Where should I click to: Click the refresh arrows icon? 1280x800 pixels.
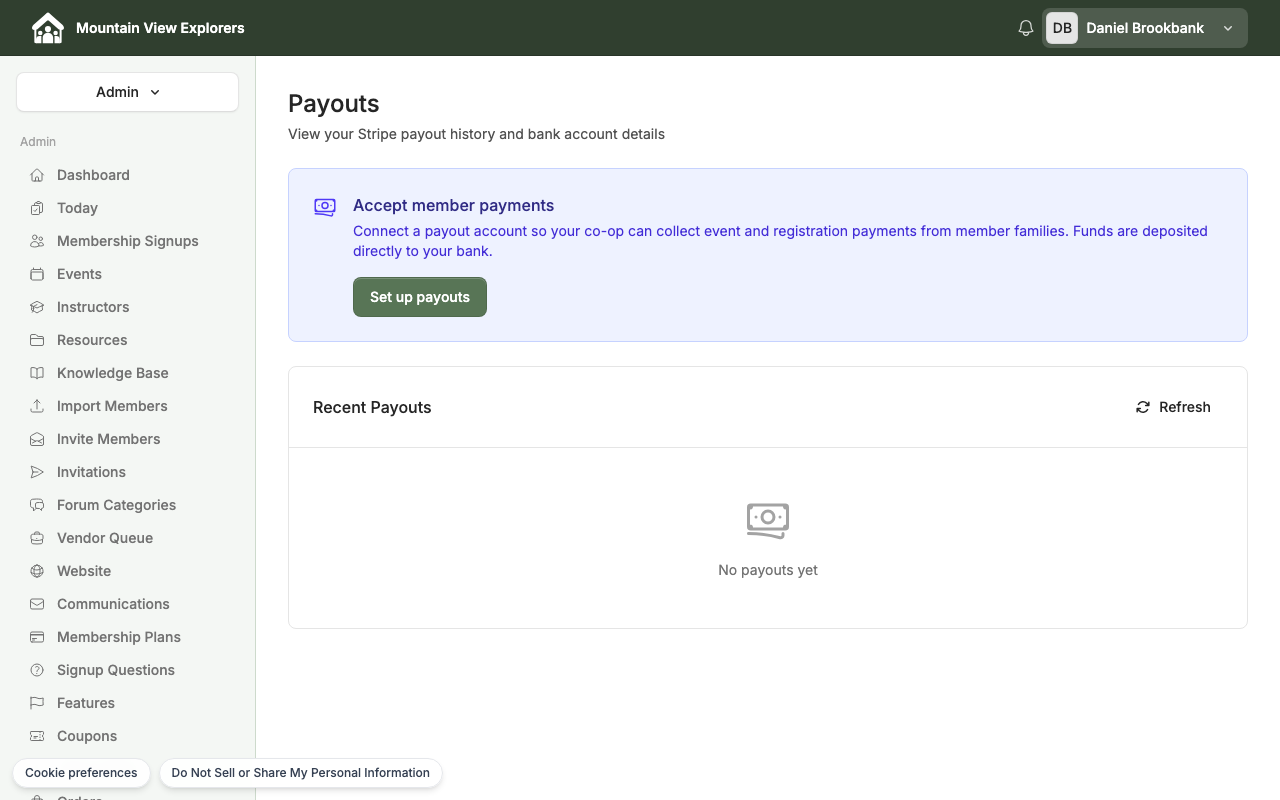[1143, 407]
